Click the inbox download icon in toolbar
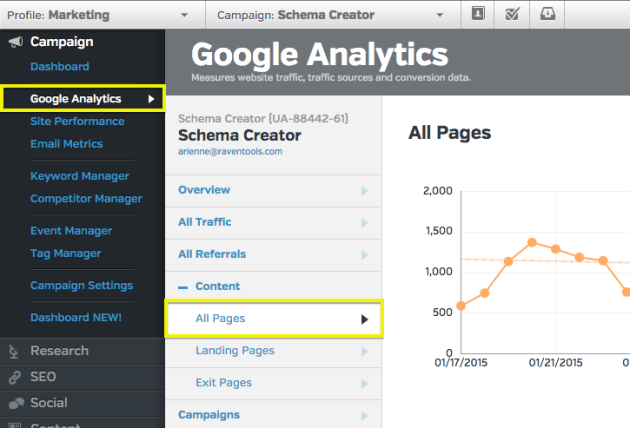This screenshot has width=630, height=428. [547, 14]
